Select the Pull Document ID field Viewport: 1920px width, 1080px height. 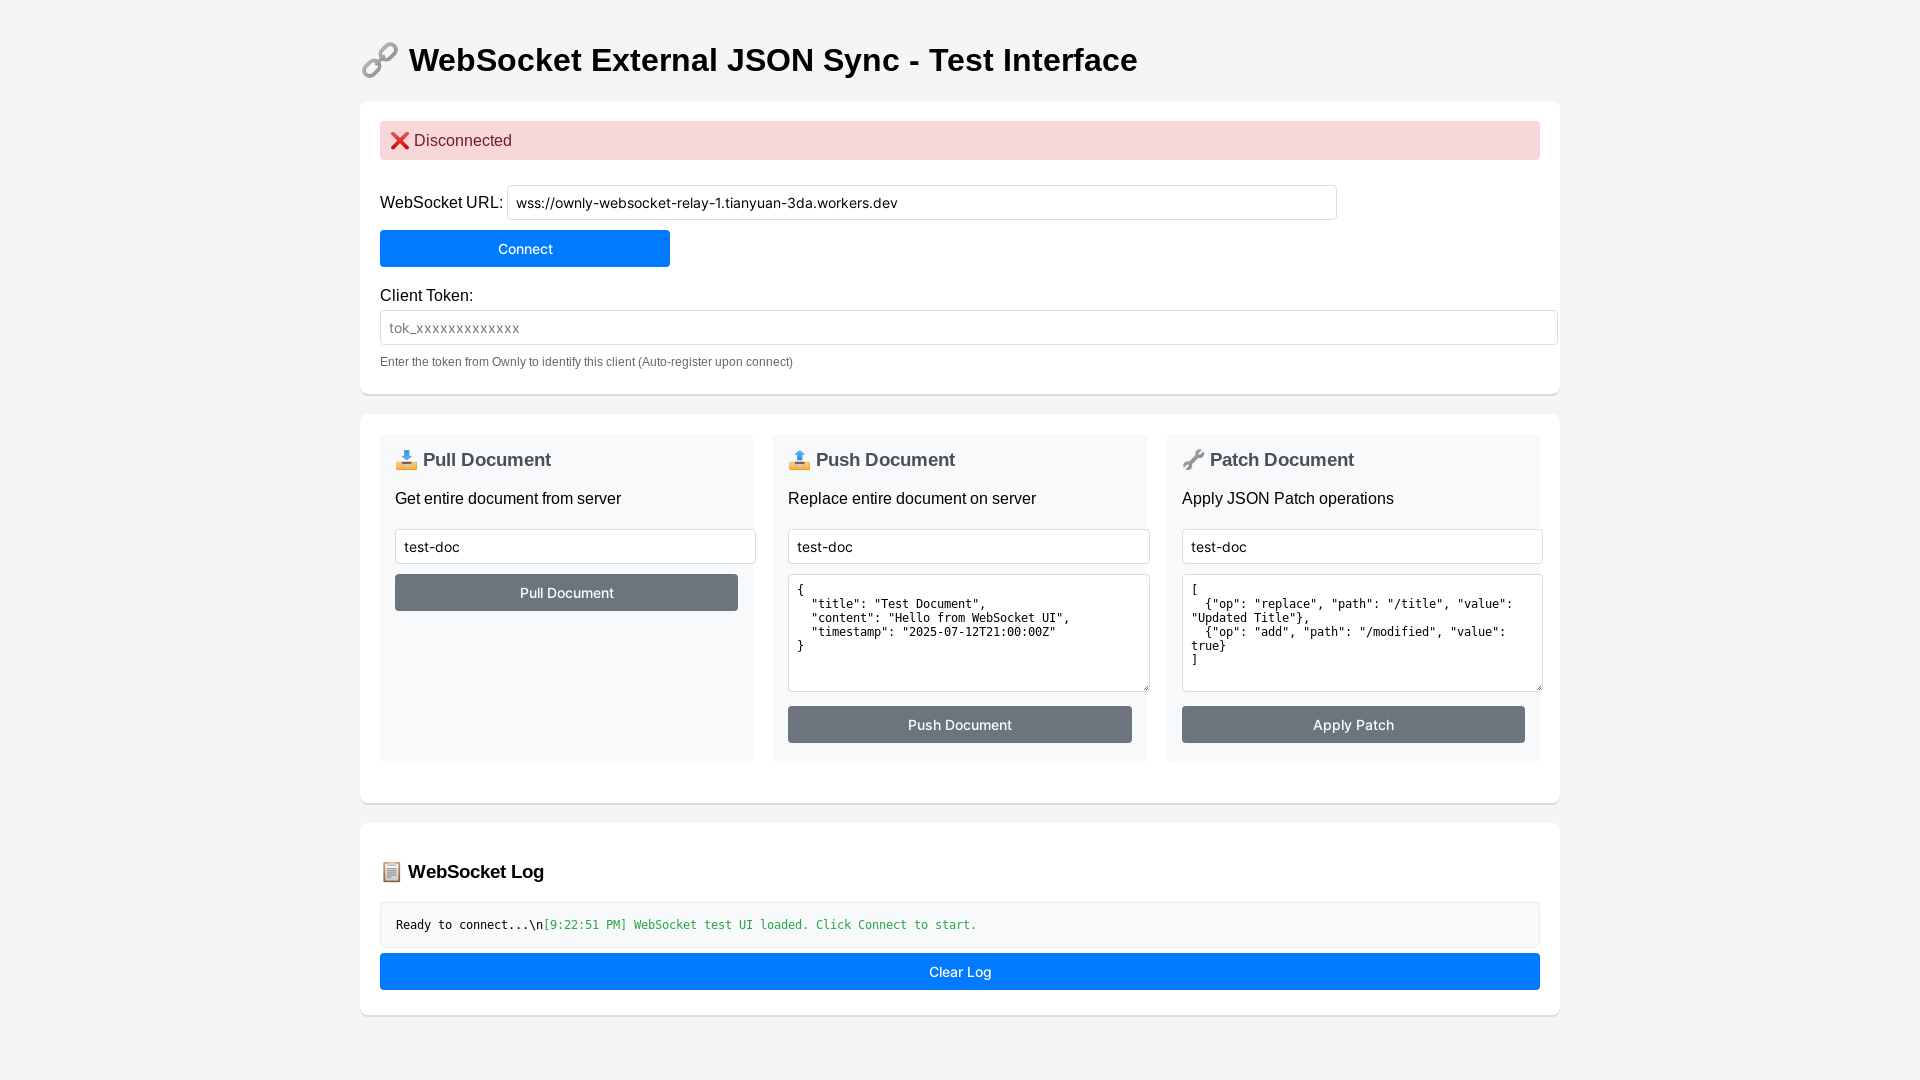pyautogui.click(x=575, y=547)
